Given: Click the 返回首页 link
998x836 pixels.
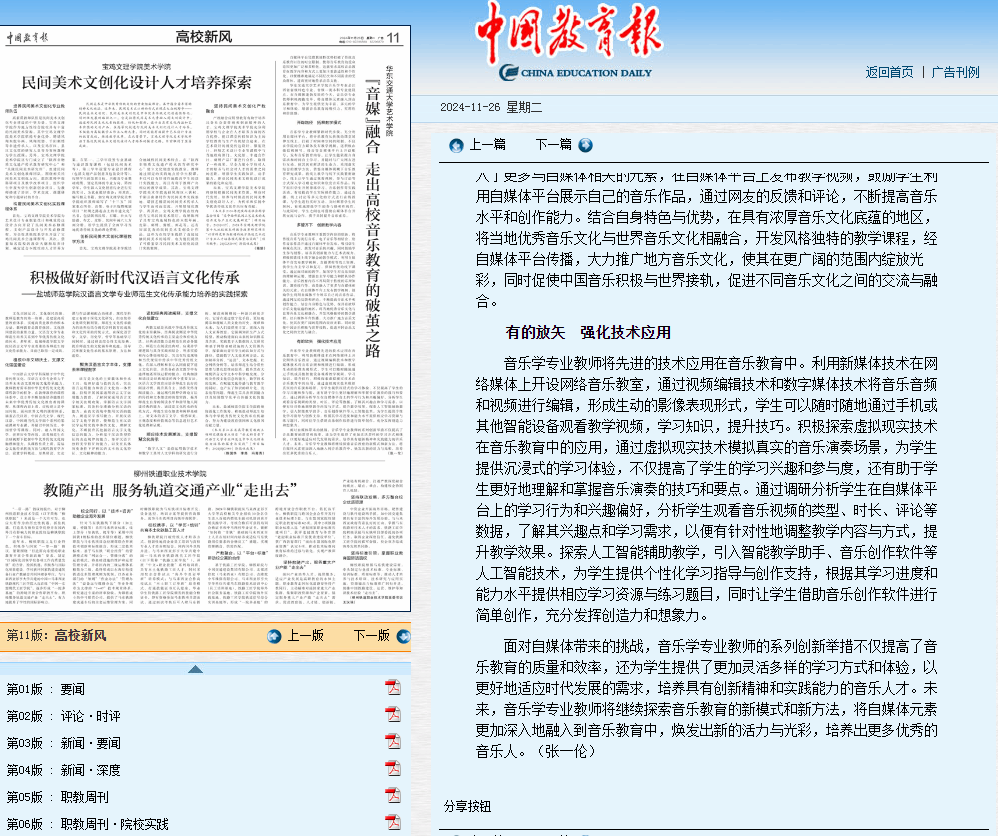Looking at the screenshot, I should click(x=889, y=72).
